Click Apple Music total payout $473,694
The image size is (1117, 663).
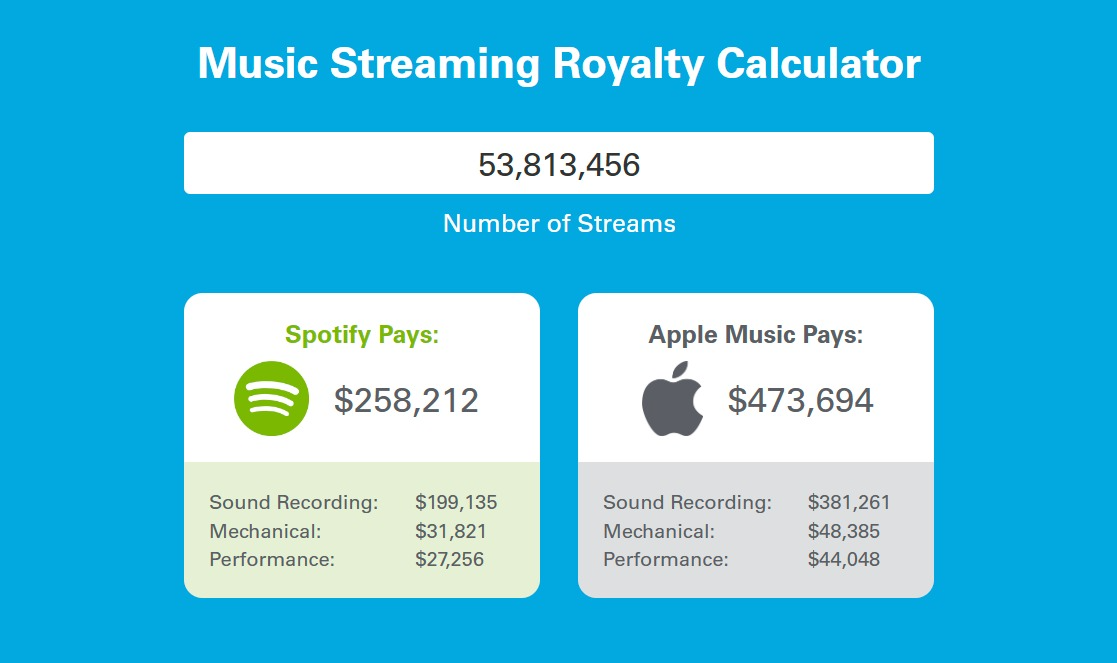click(800, 400)
